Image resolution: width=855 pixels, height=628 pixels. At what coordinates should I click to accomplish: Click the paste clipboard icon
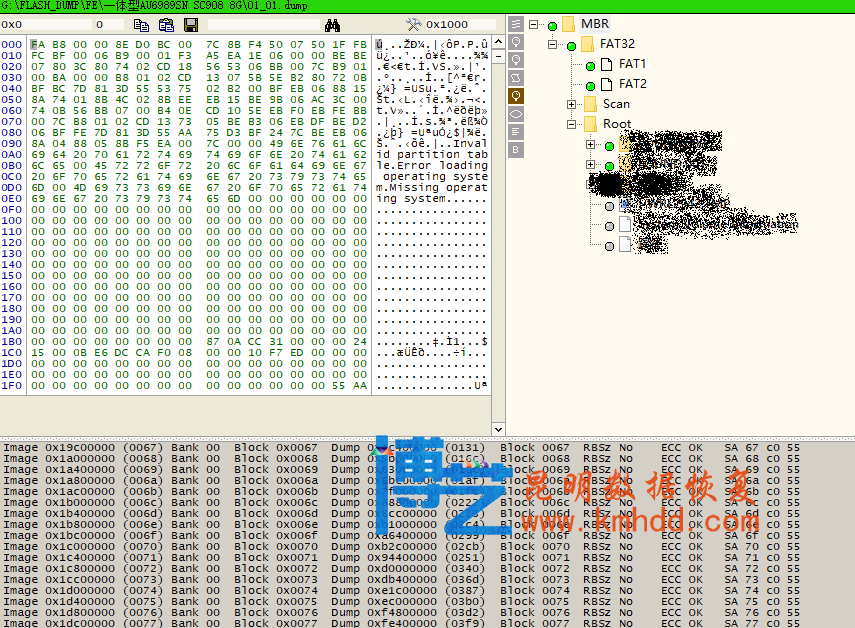click(166, 24)
